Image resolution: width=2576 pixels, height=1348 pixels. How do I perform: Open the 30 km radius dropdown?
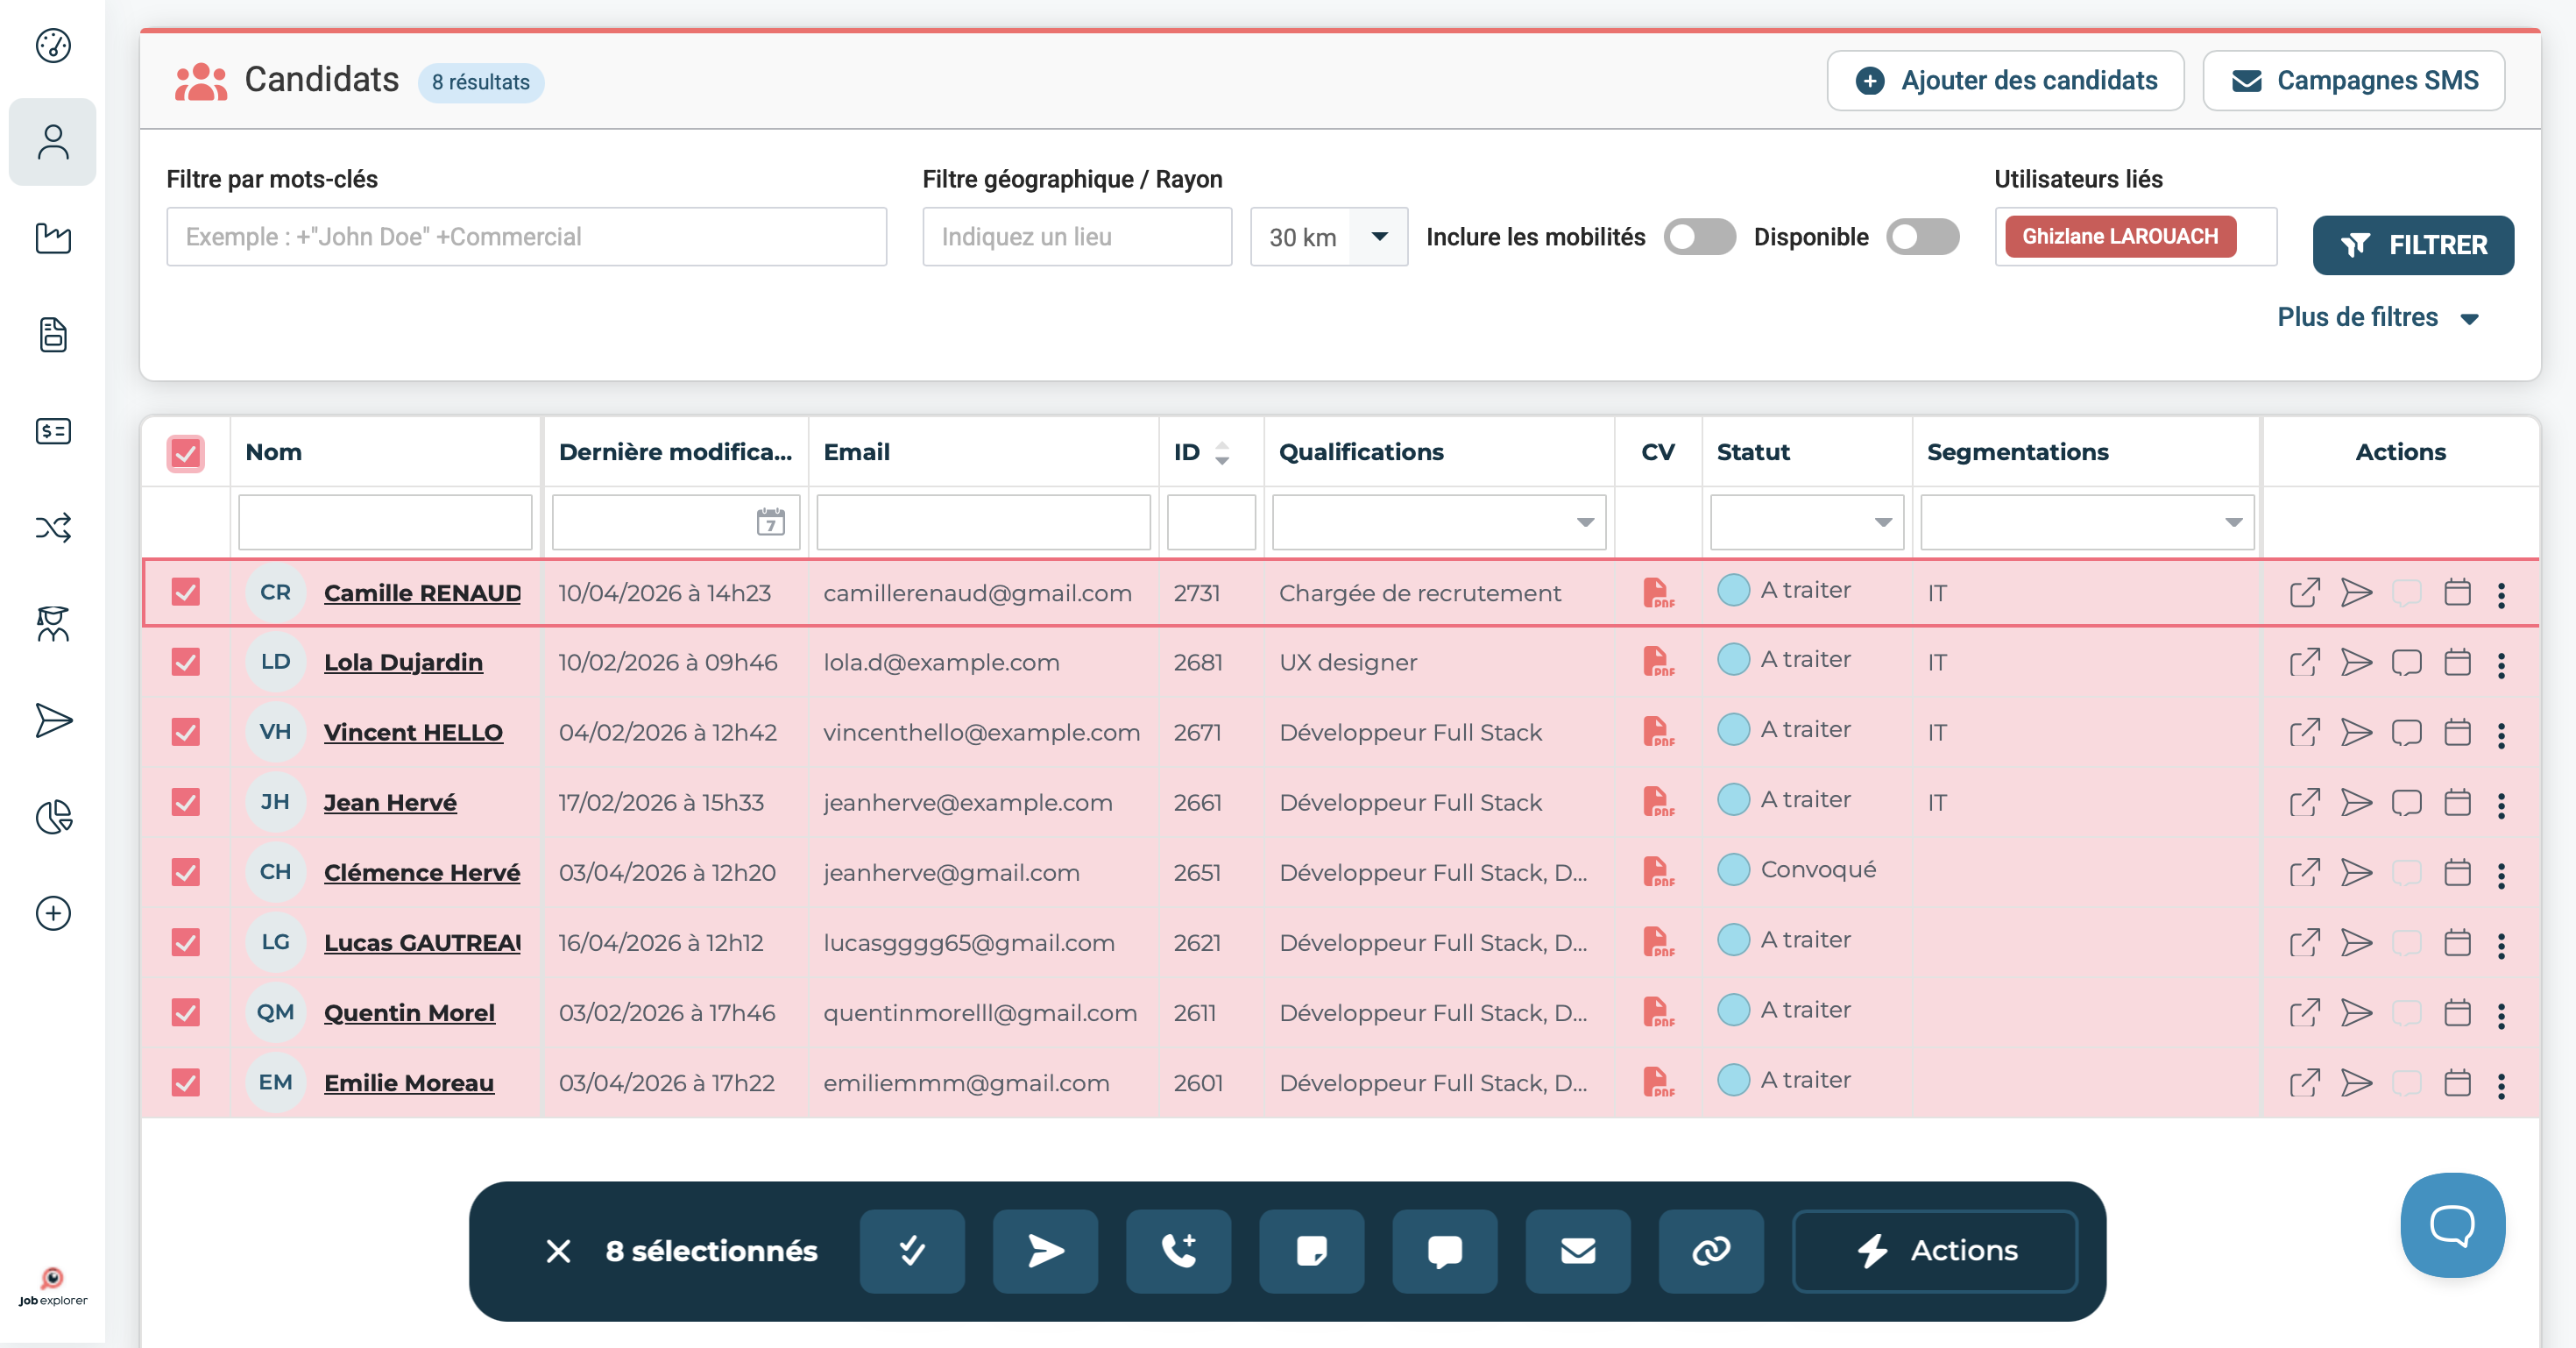click(1328, 237)
